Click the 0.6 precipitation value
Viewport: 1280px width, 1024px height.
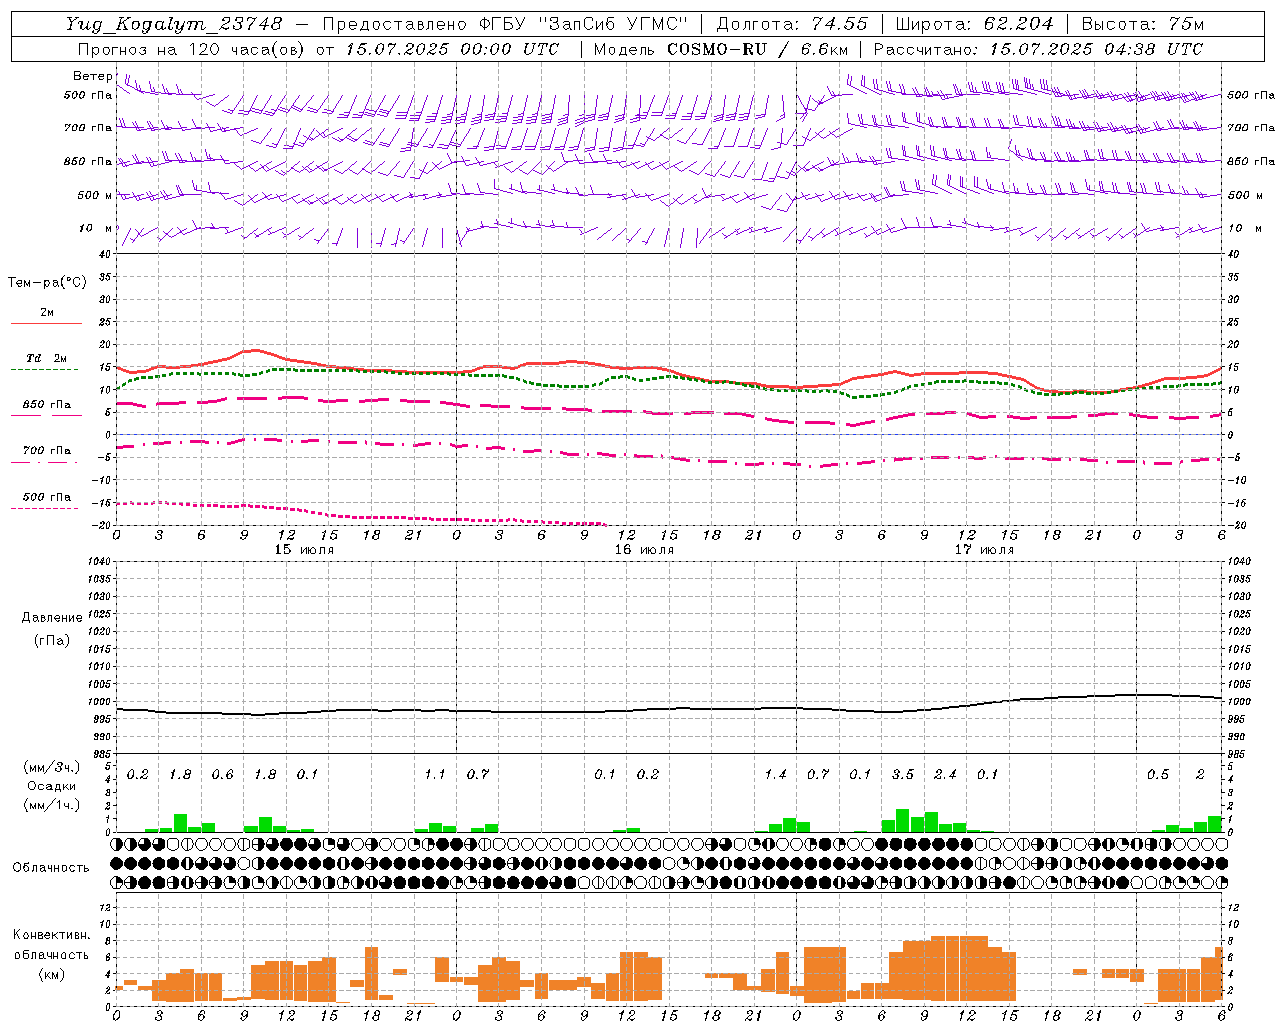(222, 774)
